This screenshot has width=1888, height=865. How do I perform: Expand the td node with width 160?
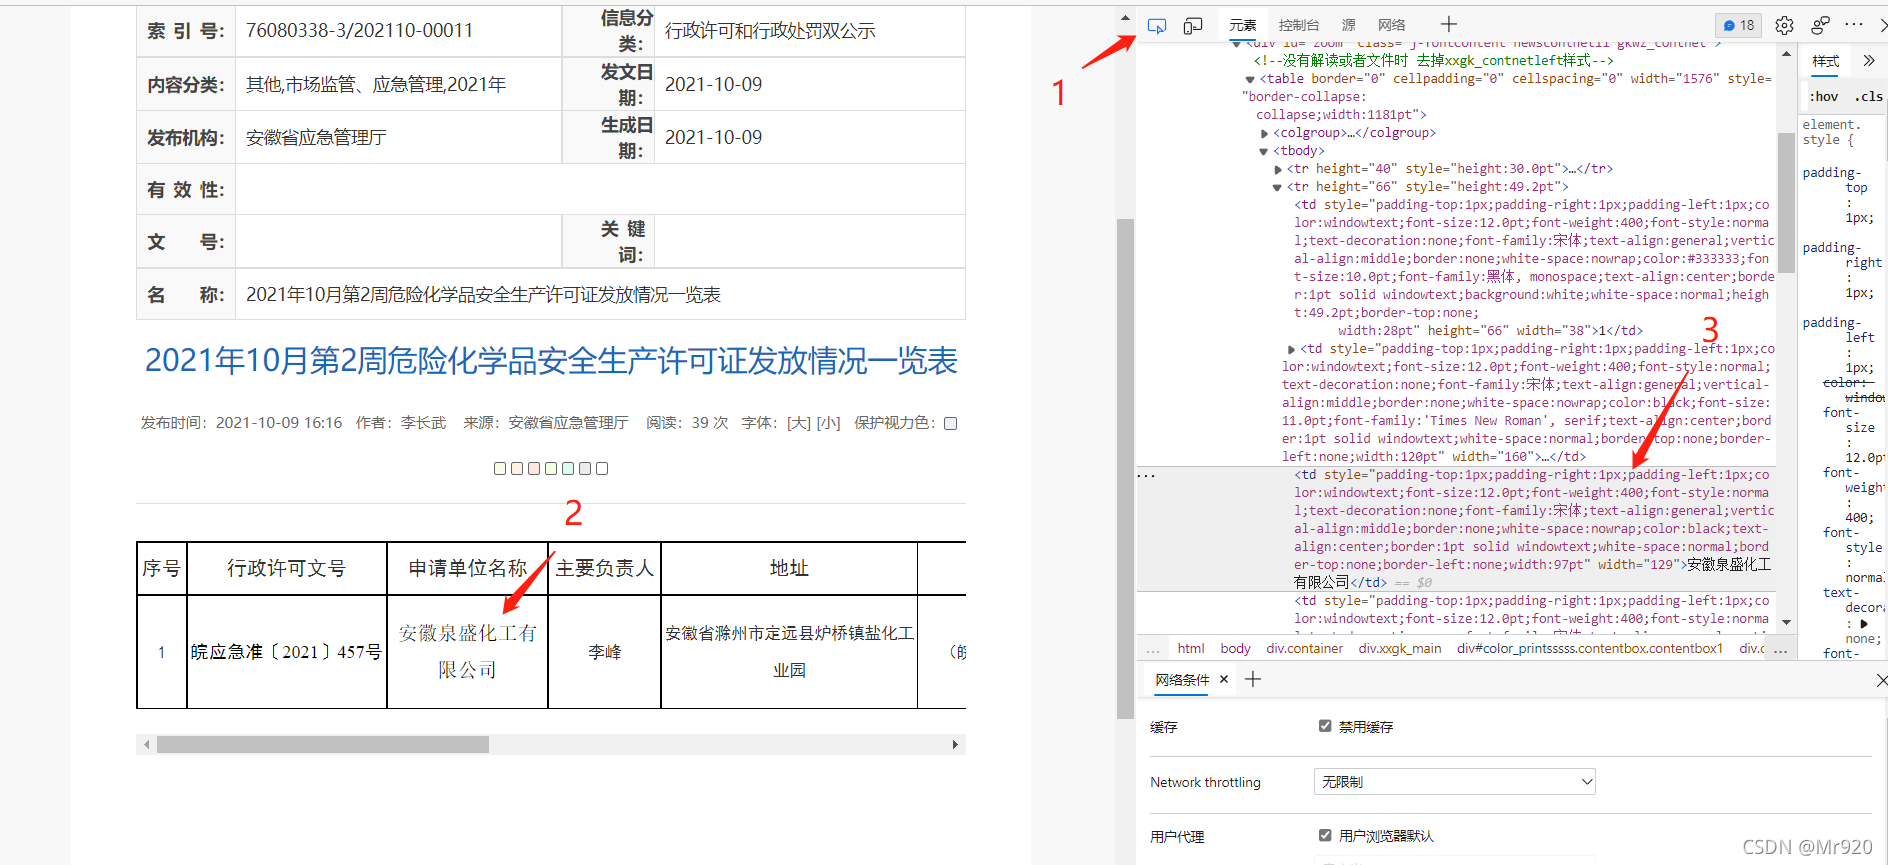coord(1291,349)
